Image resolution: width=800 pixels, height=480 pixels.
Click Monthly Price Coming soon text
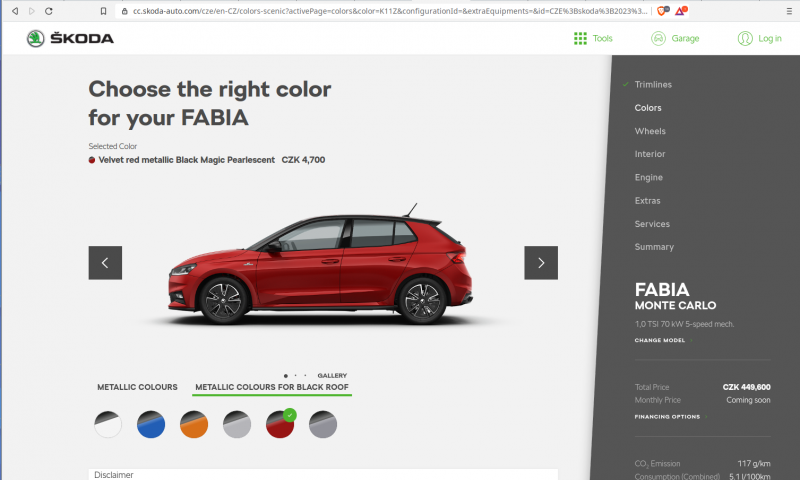pyautogui.click(x=748, y=400)
